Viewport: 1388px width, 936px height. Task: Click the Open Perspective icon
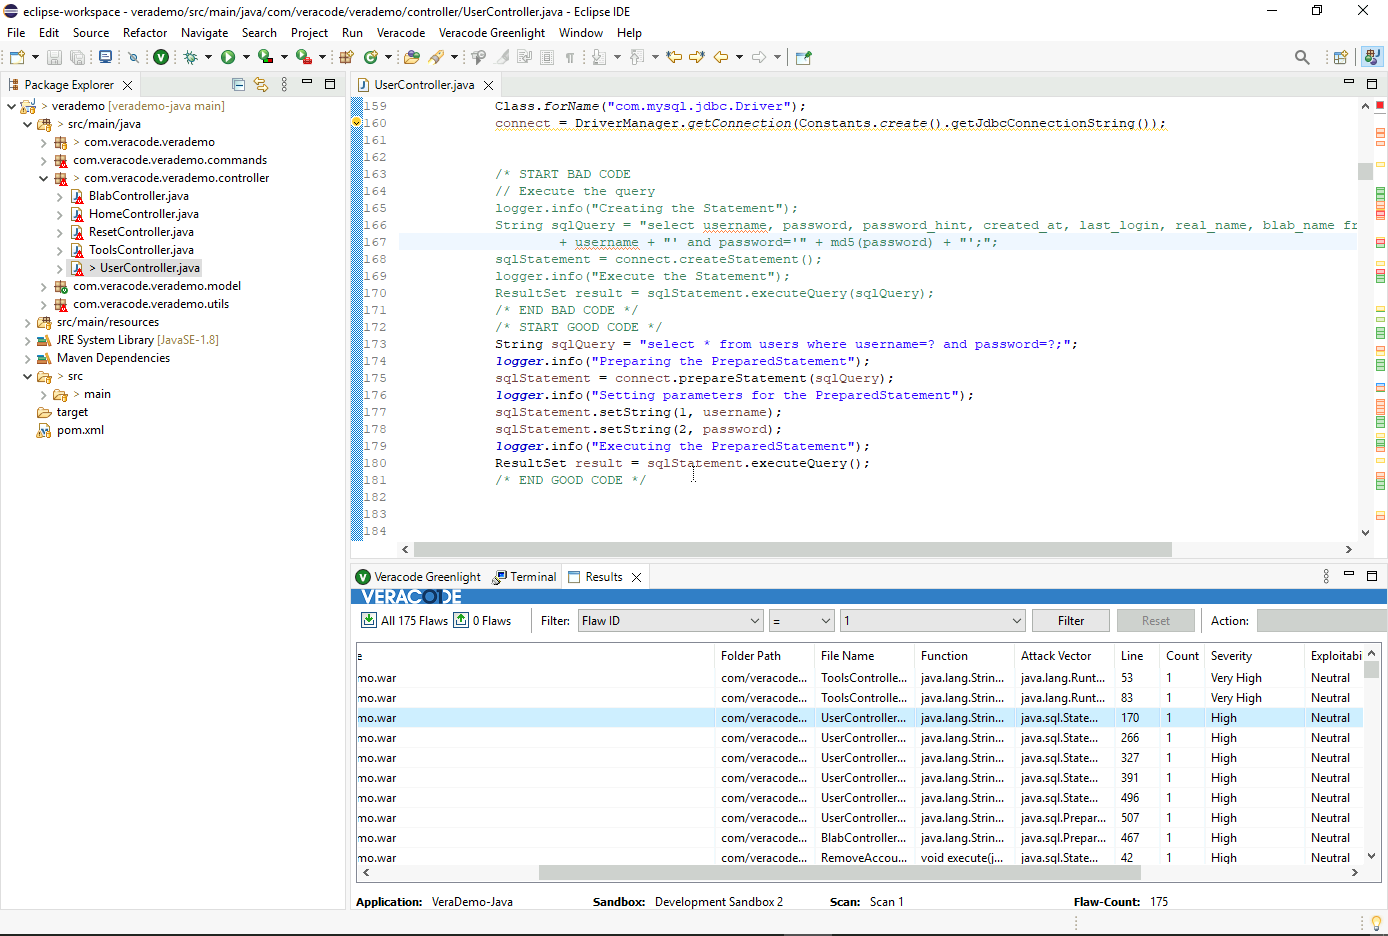pyautogui.click(x=1341, y=57)
